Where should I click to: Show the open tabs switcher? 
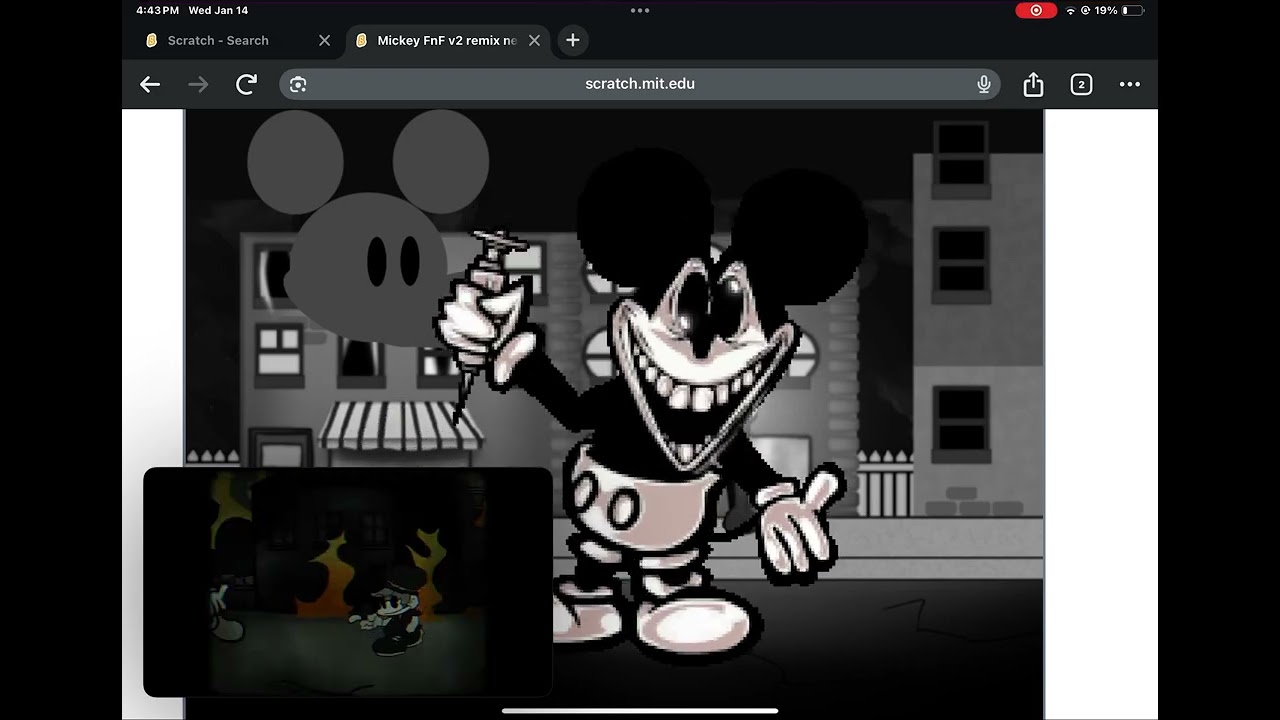pos(1081,85)
